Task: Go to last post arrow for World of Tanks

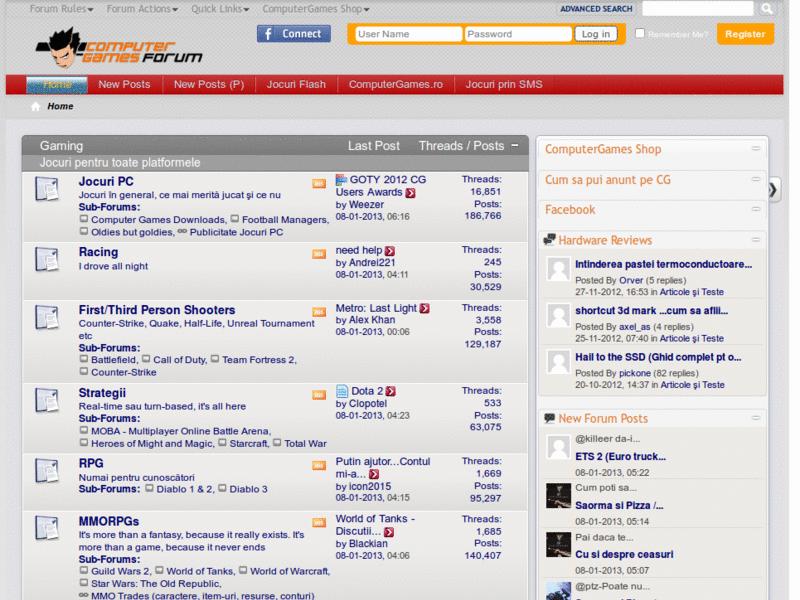Action: 389,532
